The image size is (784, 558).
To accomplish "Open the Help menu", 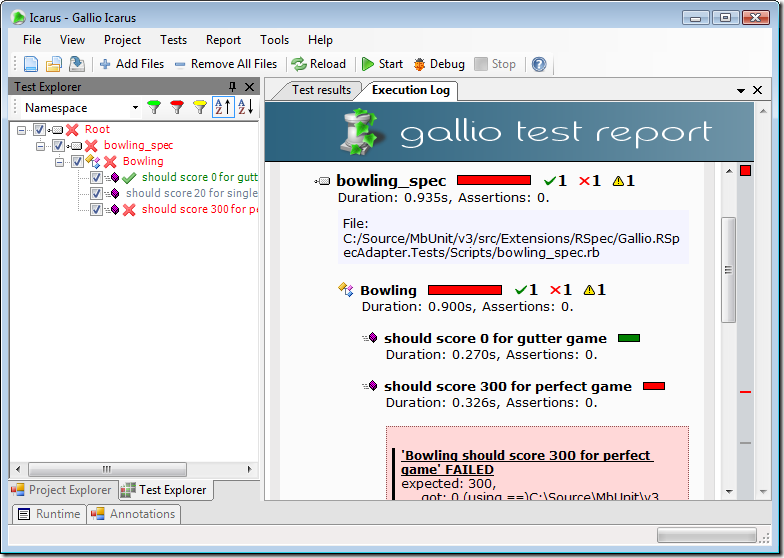I will click(x=320, y=40).
